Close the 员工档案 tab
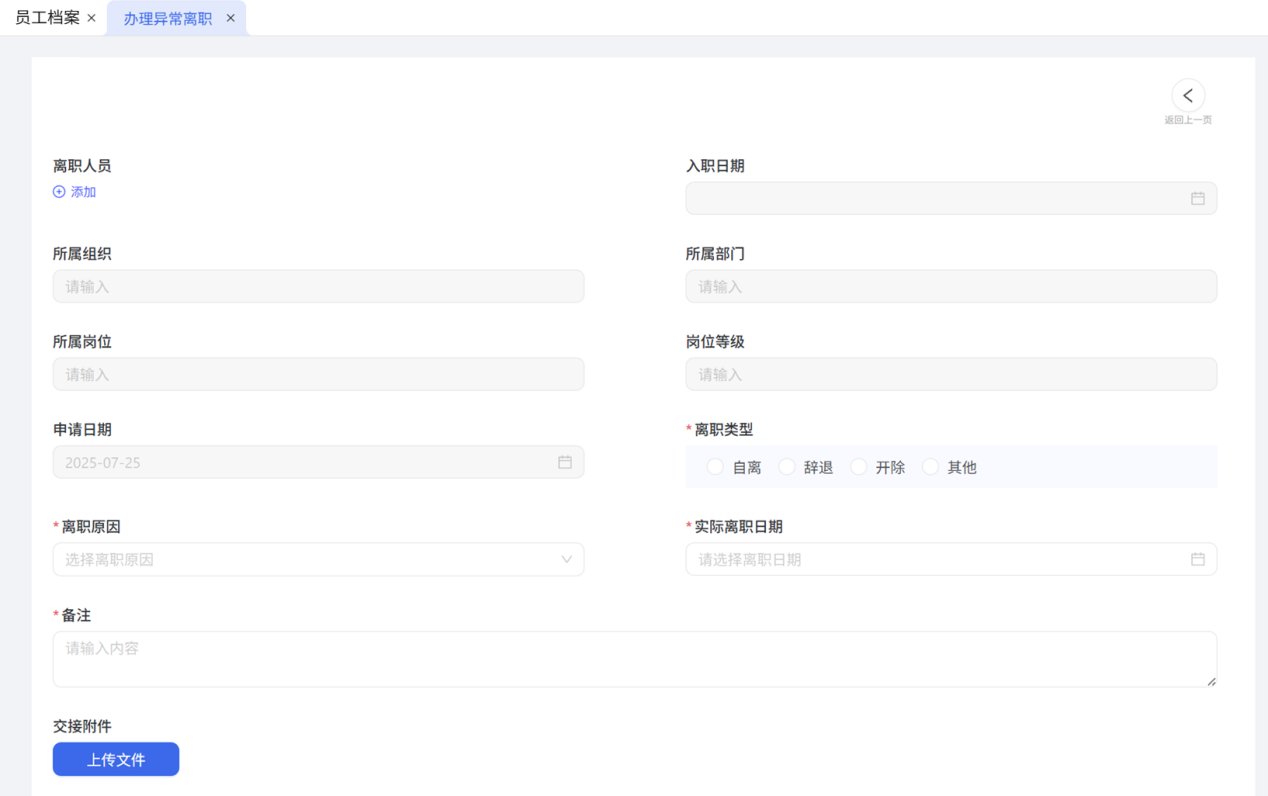This screenshot has height=796, width=1268. click(x=92, y=18)
